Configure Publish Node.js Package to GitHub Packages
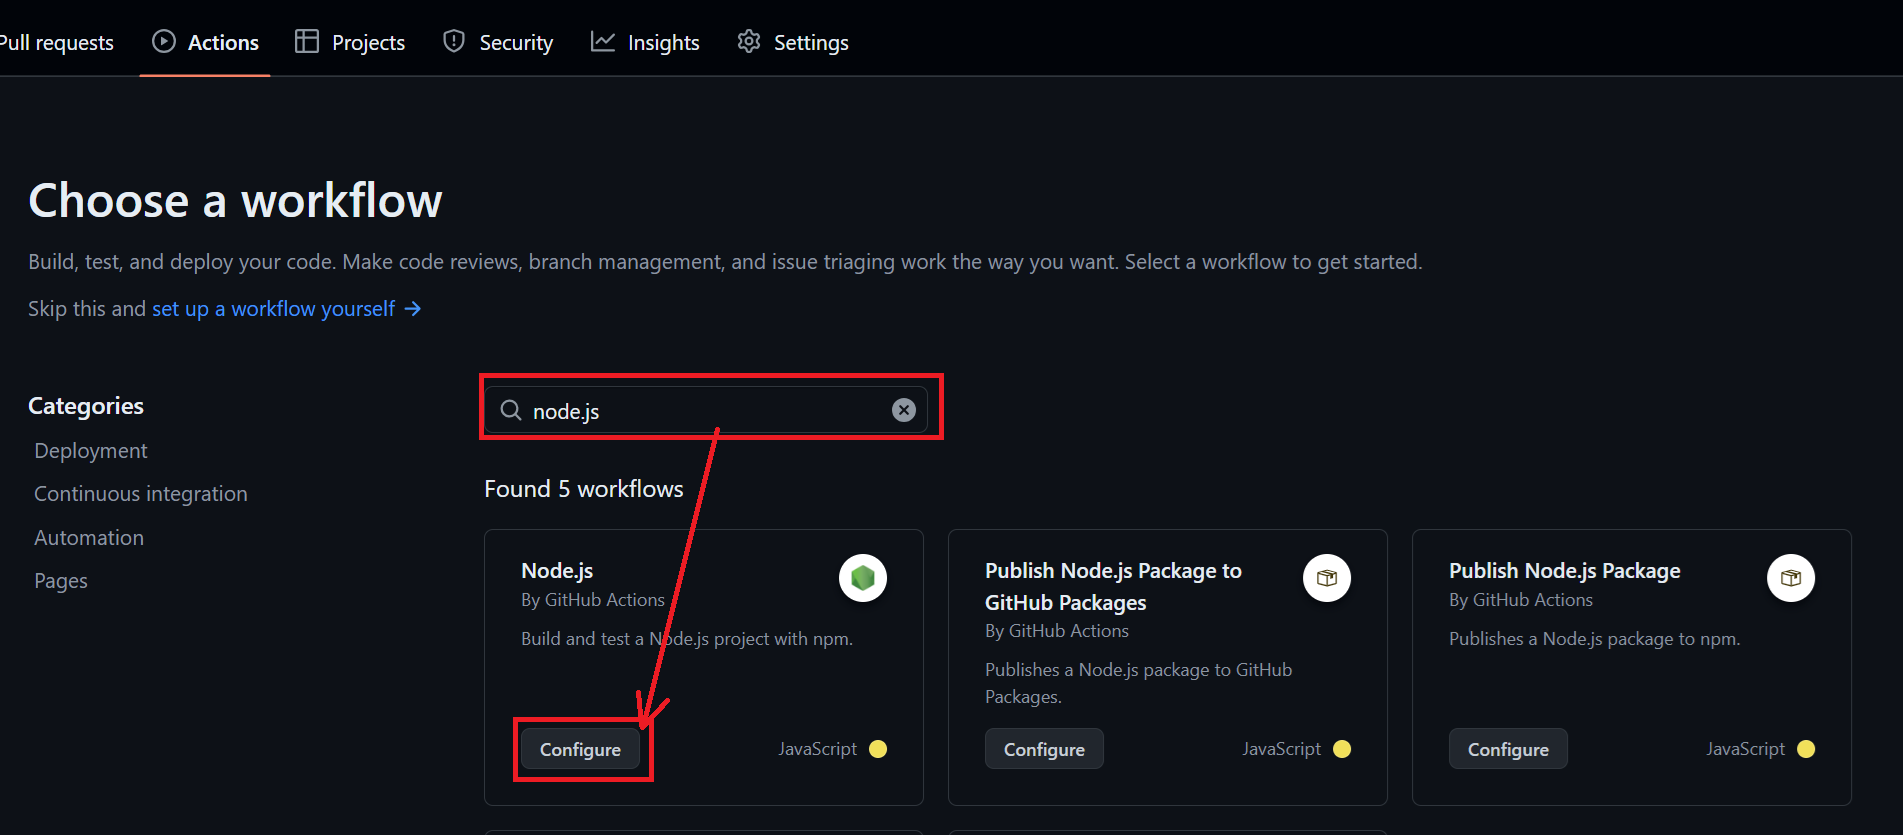Image resolution: width=1903 pixels, height=835 pixels. coord(1044,749)
